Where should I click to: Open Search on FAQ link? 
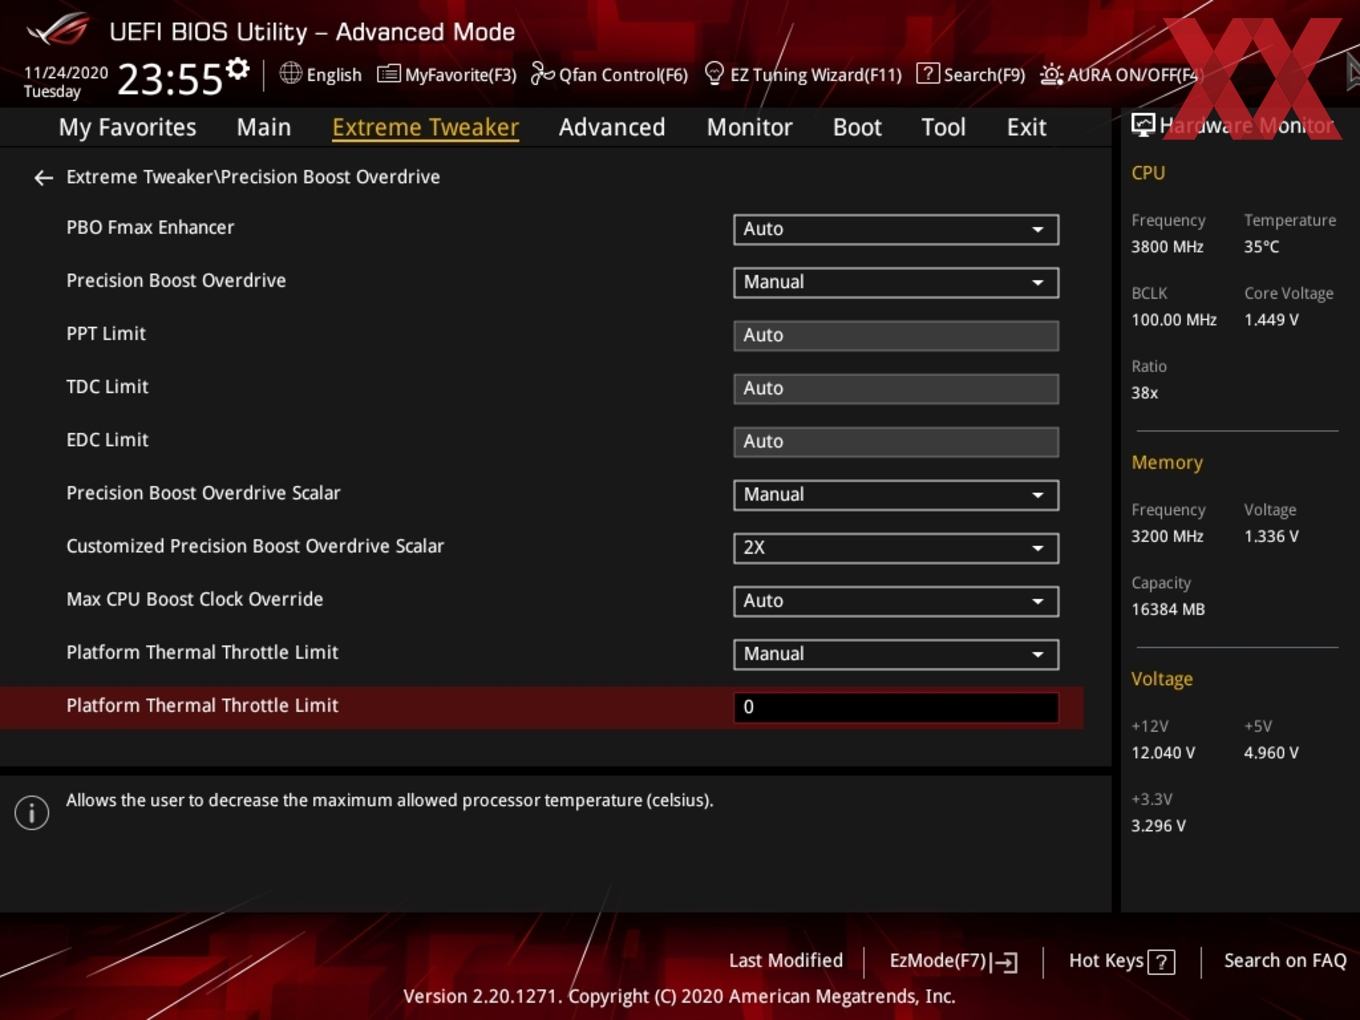pos(1285,961)
